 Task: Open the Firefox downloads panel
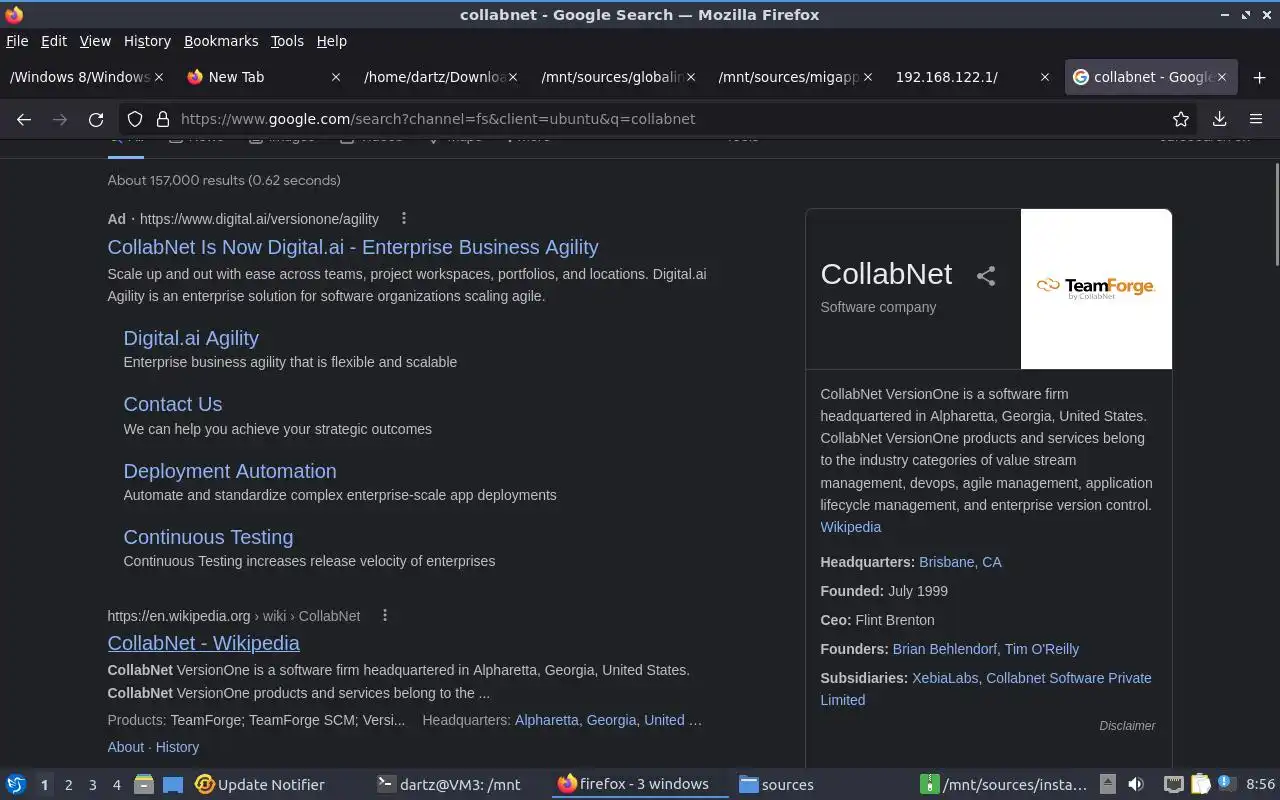1219,119
